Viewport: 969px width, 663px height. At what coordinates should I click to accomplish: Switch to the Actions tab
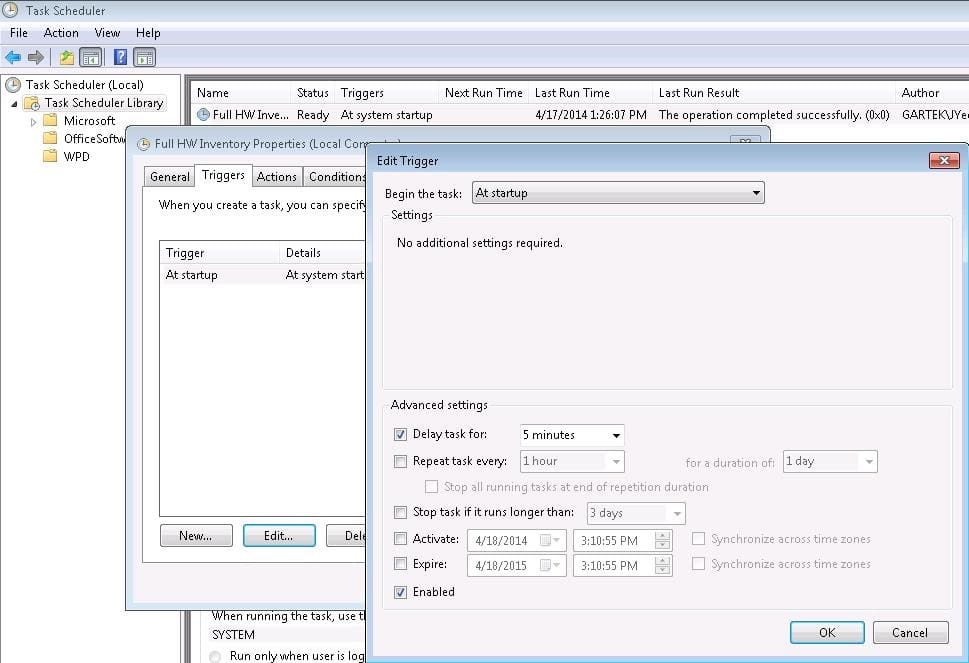[x=276, y=177]
